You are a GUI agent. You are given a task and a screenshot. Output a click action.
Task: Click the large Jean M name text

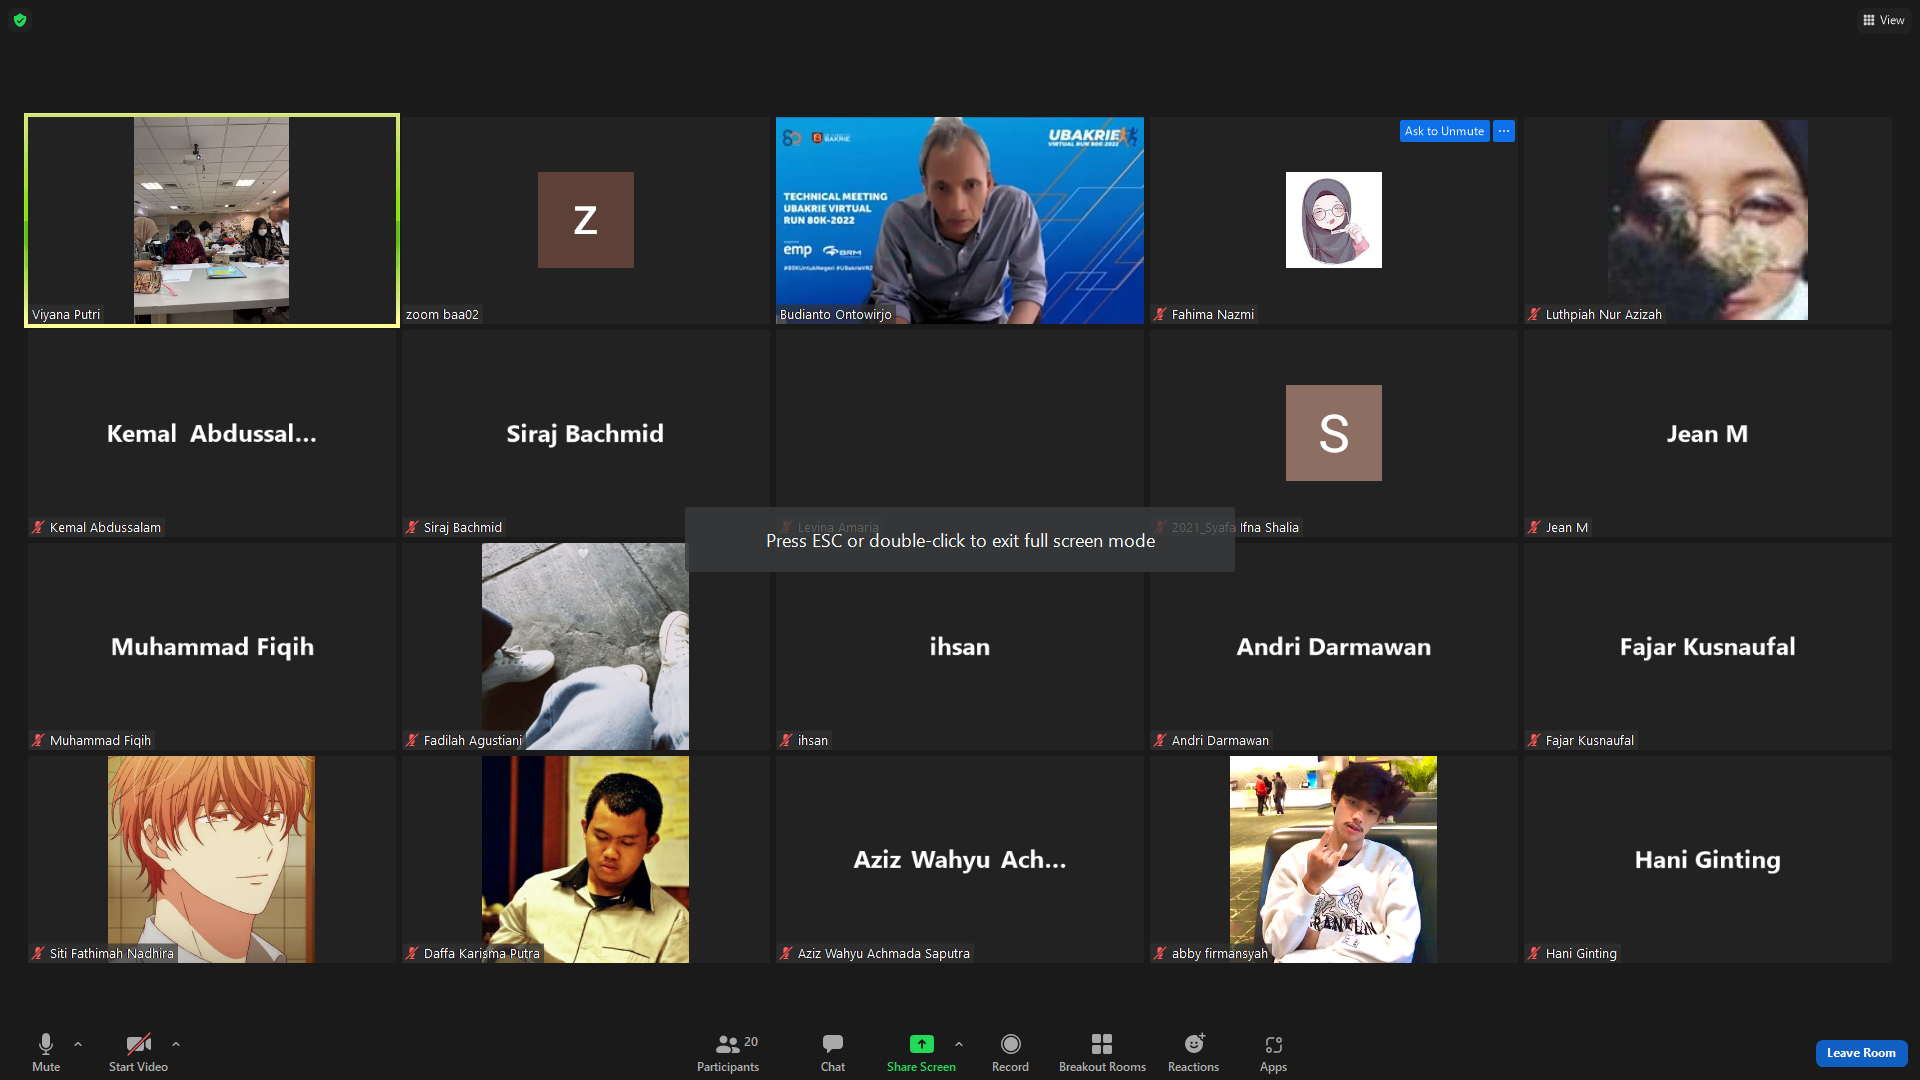1708,433
